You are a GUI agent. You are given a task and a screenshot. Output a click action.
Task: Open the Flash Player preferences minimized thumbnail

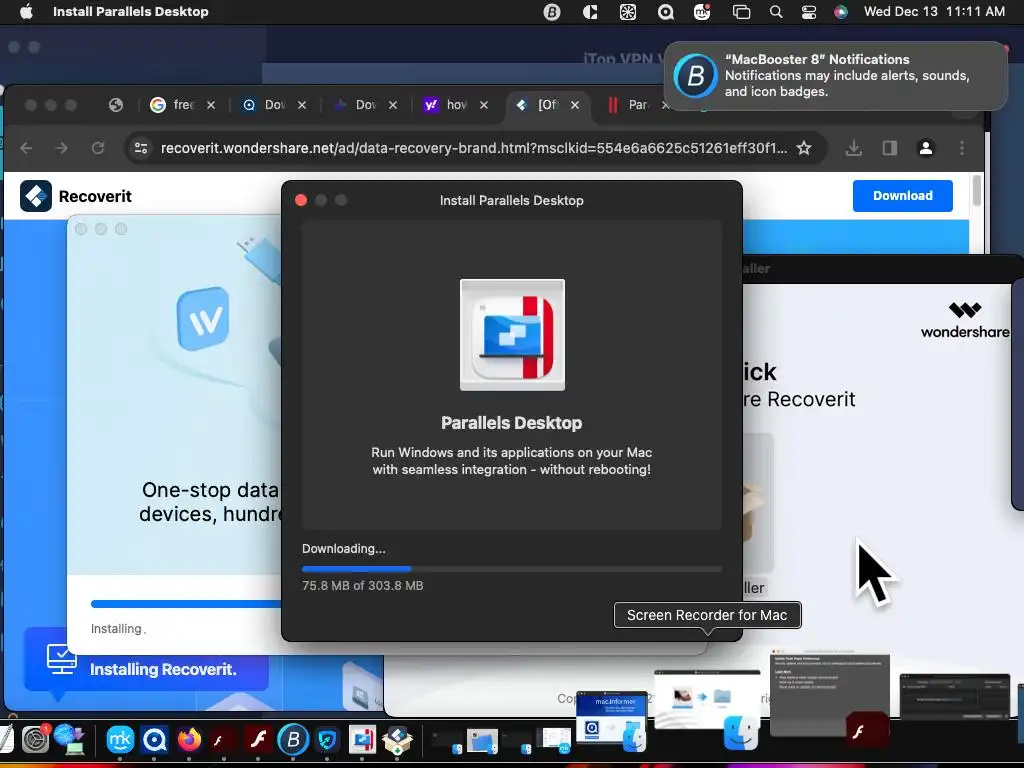pyautogui.click(x=829, y=692)
